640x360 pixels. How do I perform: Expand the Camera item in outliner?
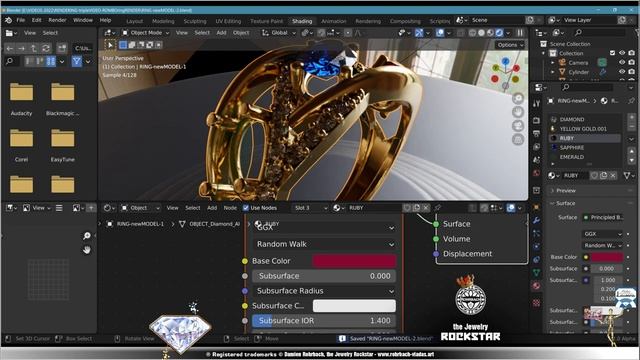pyautogui.click(x=553, y=62)
